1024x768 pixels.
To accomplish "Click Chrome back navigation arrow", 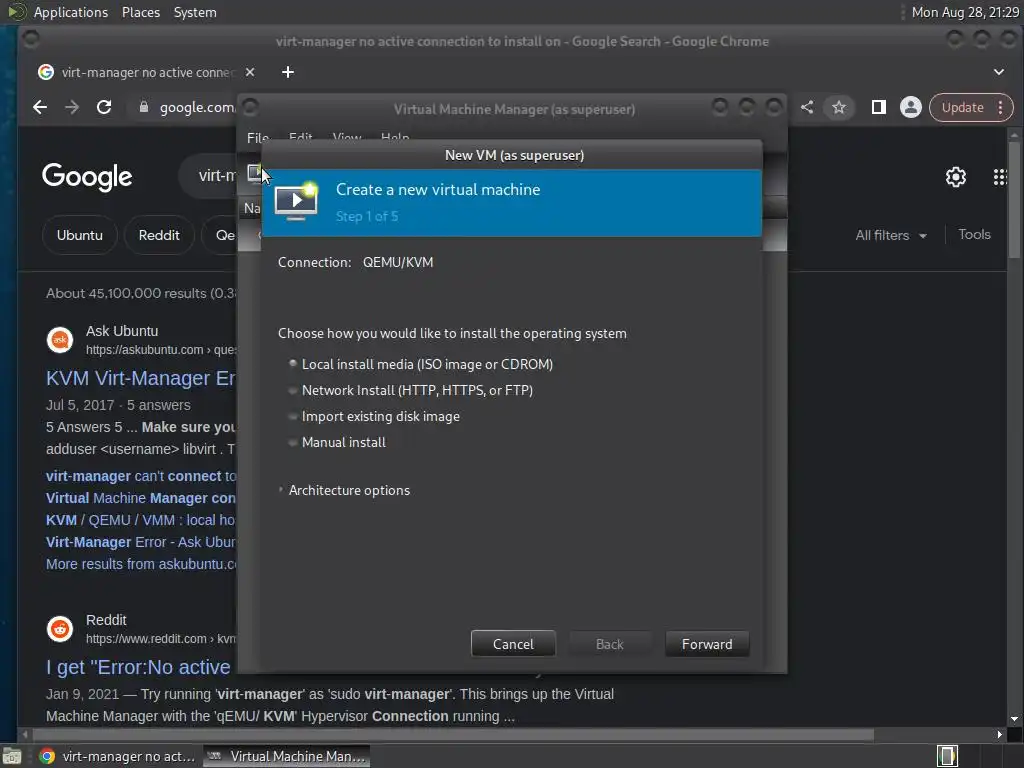I will tap(40, 107).
